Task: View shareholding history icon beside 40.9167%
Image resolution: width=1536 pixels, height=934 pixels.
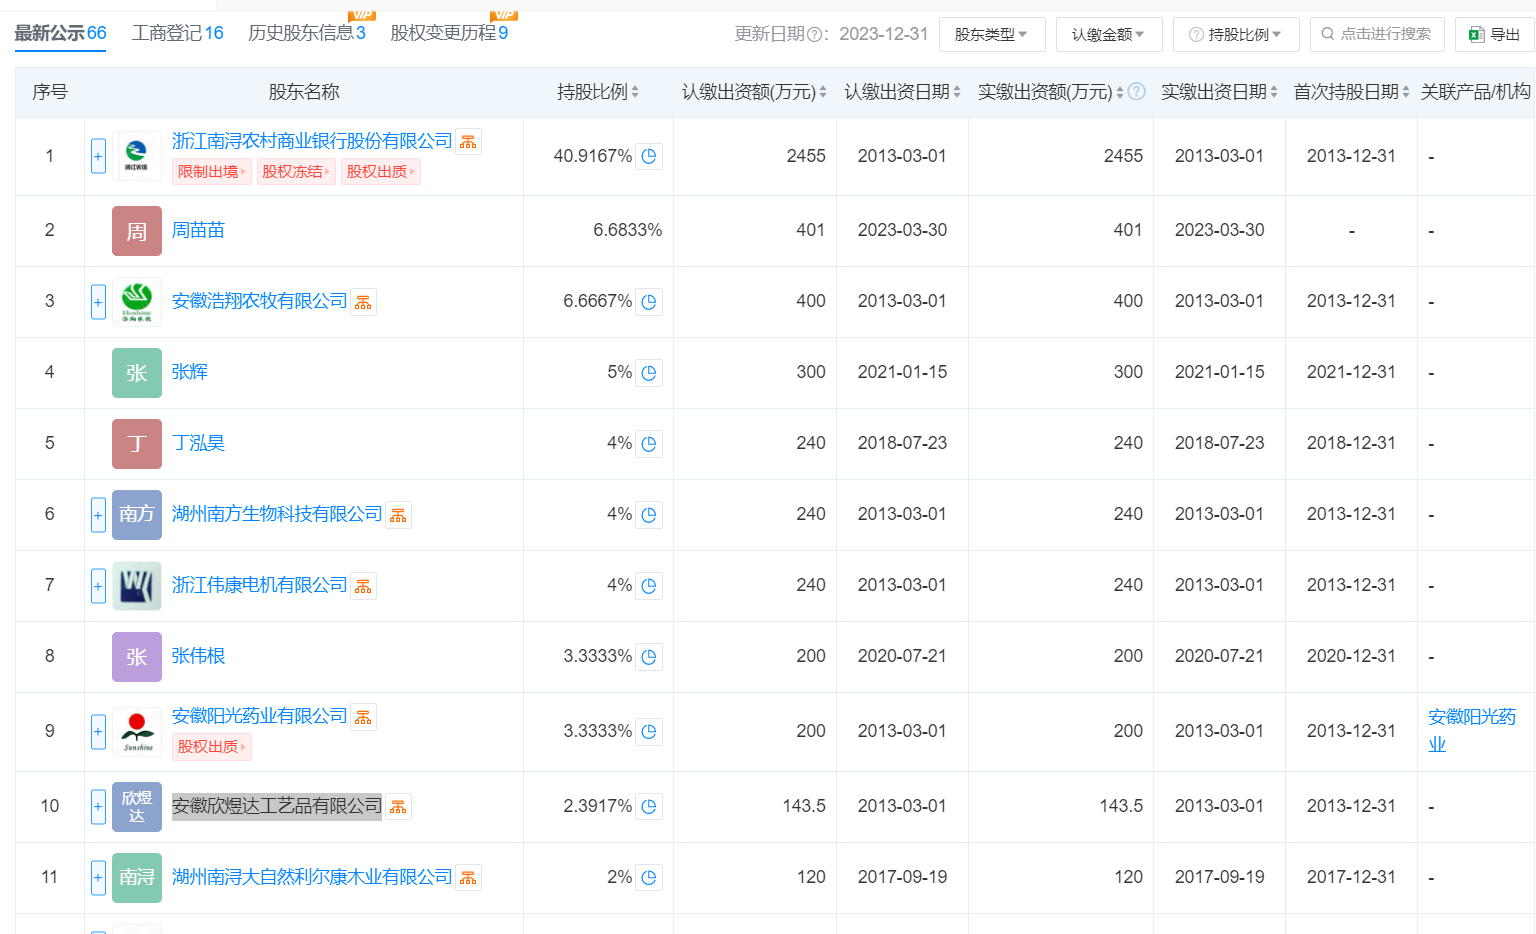Action: 649,157
